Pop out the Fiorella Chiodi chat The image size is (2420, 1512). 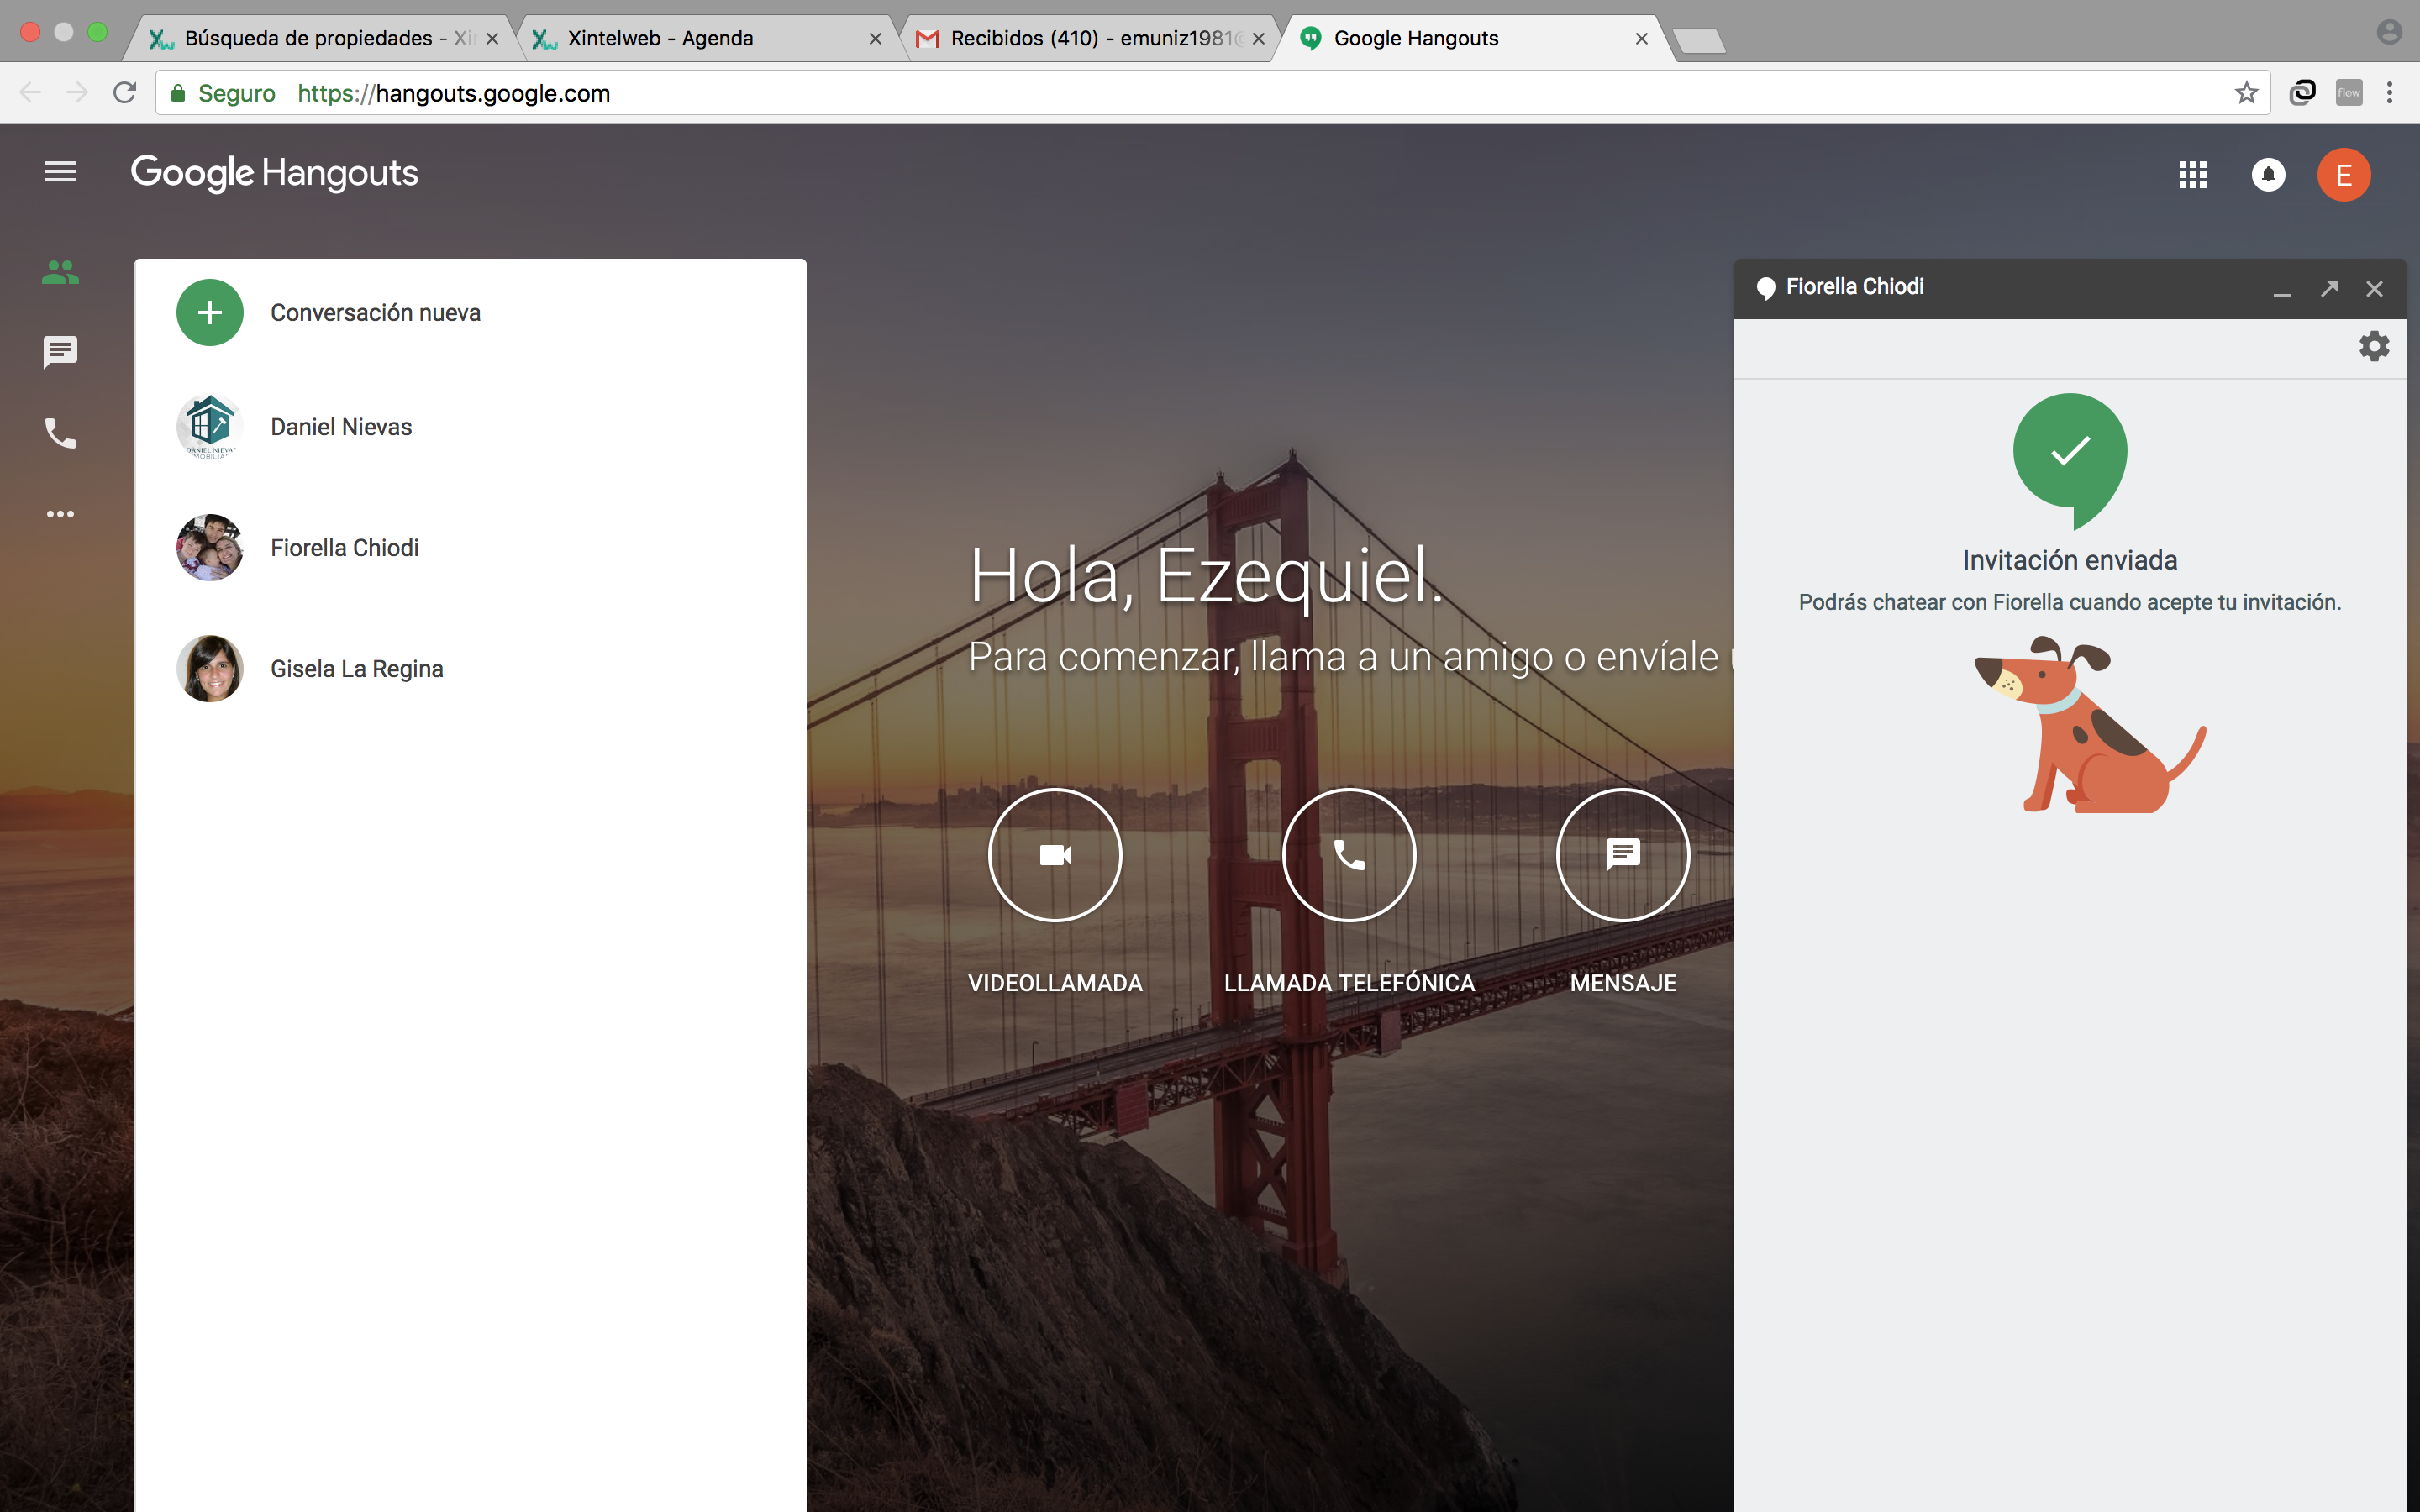point(2329,289)
